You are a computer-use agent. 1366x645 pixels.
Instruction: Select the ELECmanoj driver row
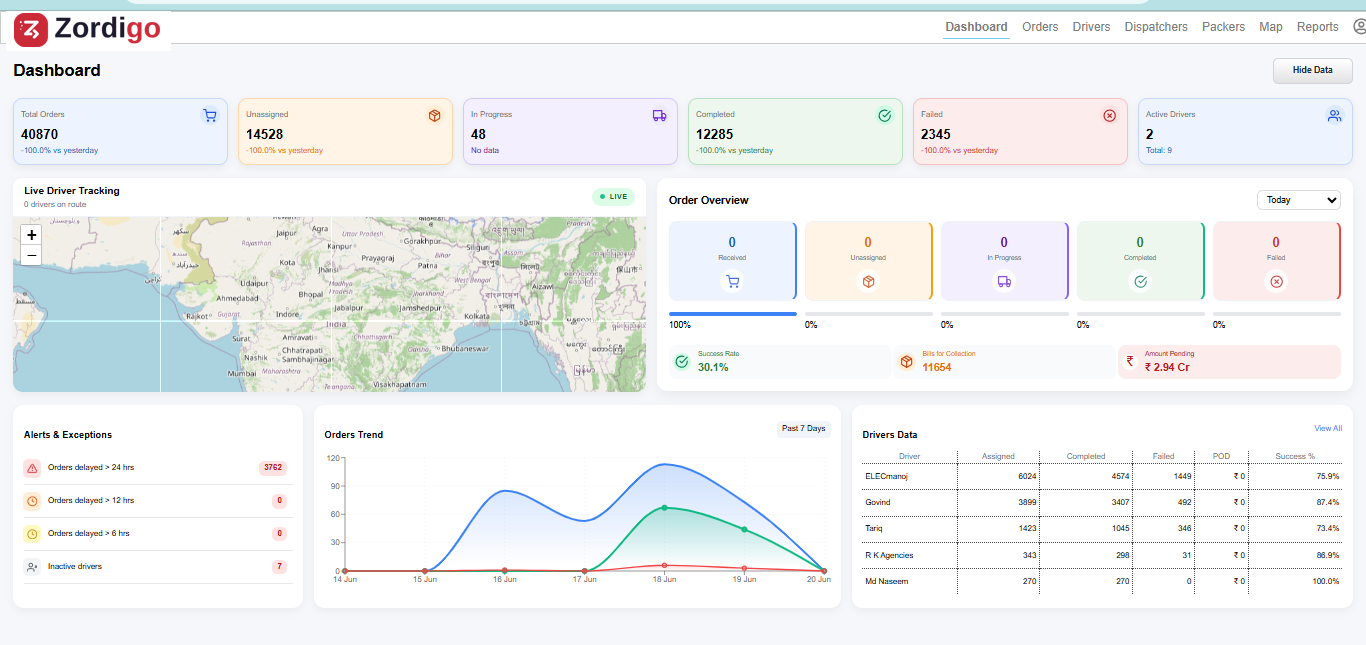point(1101,477)
